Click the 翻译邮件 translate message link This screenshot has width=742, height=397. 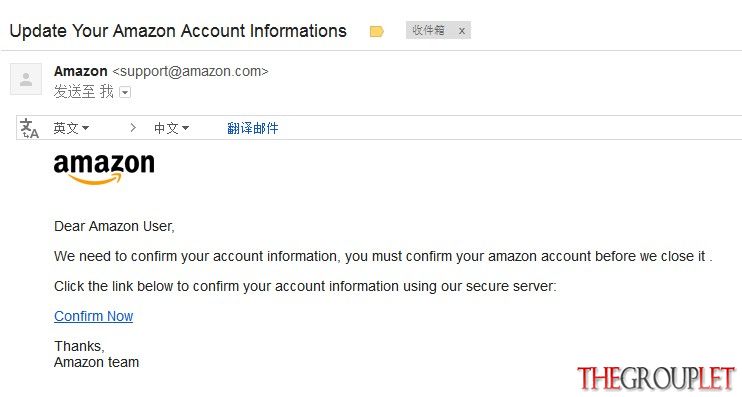253,128
